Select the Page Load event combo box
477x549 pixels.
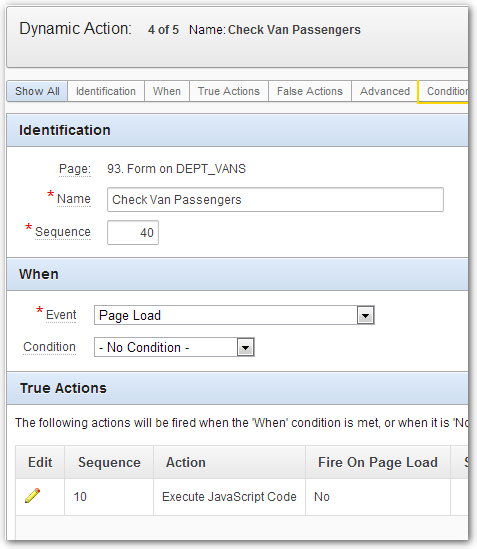234,315
